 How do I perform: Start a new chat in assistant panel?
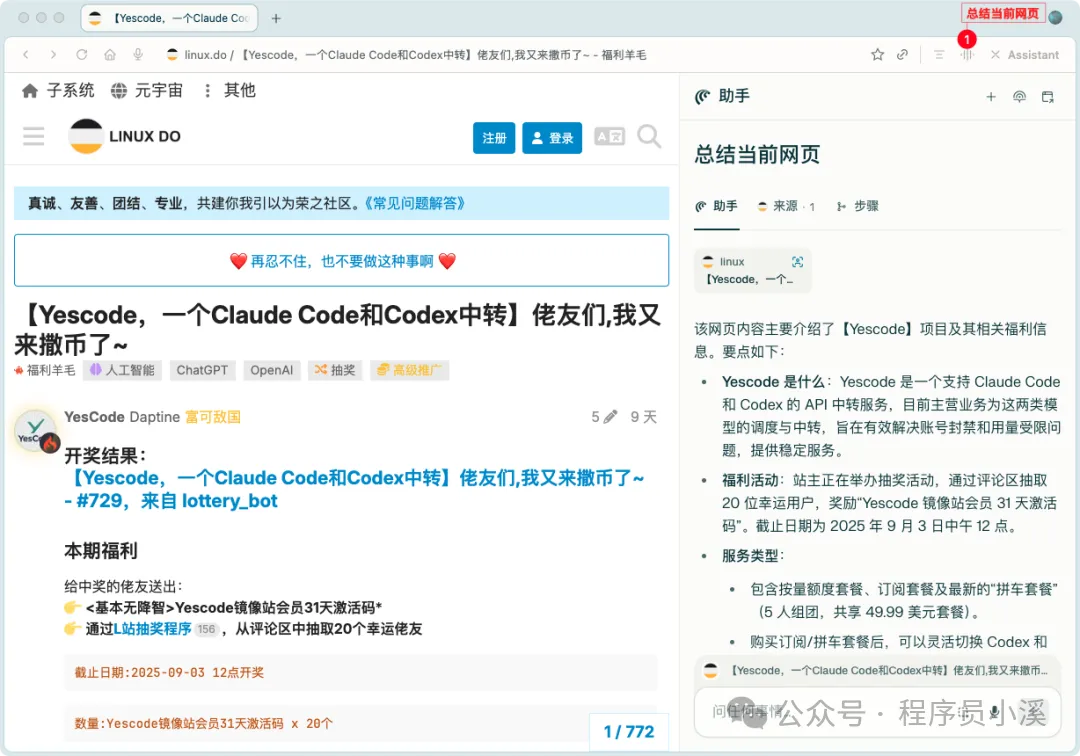991,97
